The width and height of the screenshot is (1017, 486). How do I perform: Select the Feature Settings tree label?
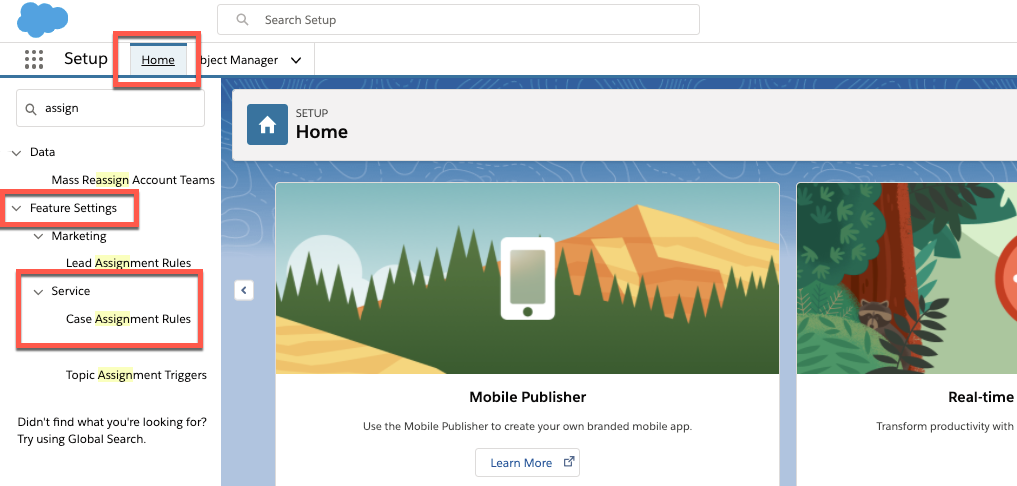(x=73, y=208)
